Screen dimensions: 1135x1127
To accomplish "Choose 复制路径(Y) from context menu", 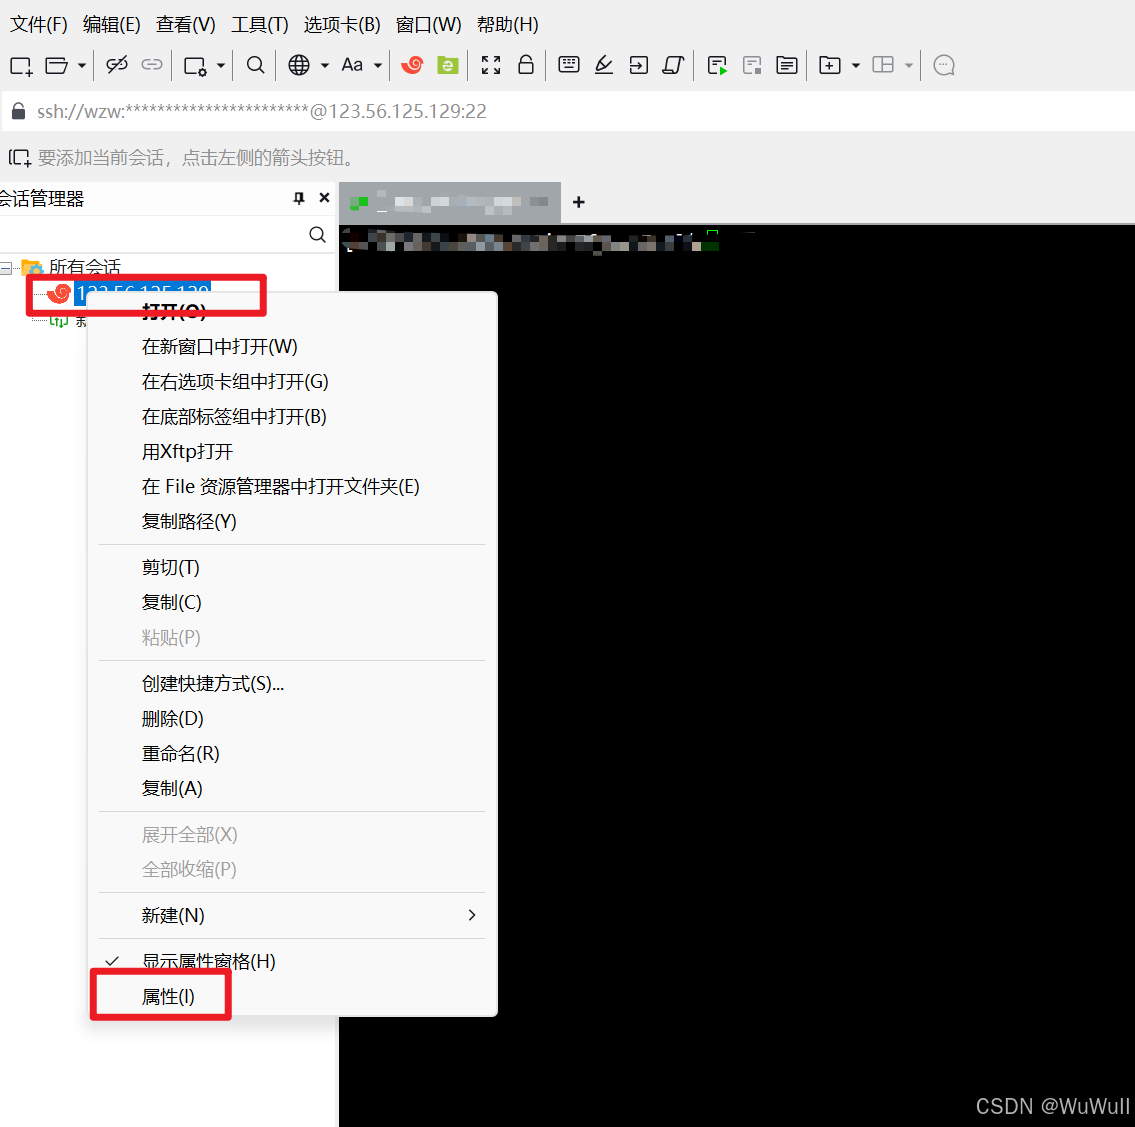I will 292,521.
